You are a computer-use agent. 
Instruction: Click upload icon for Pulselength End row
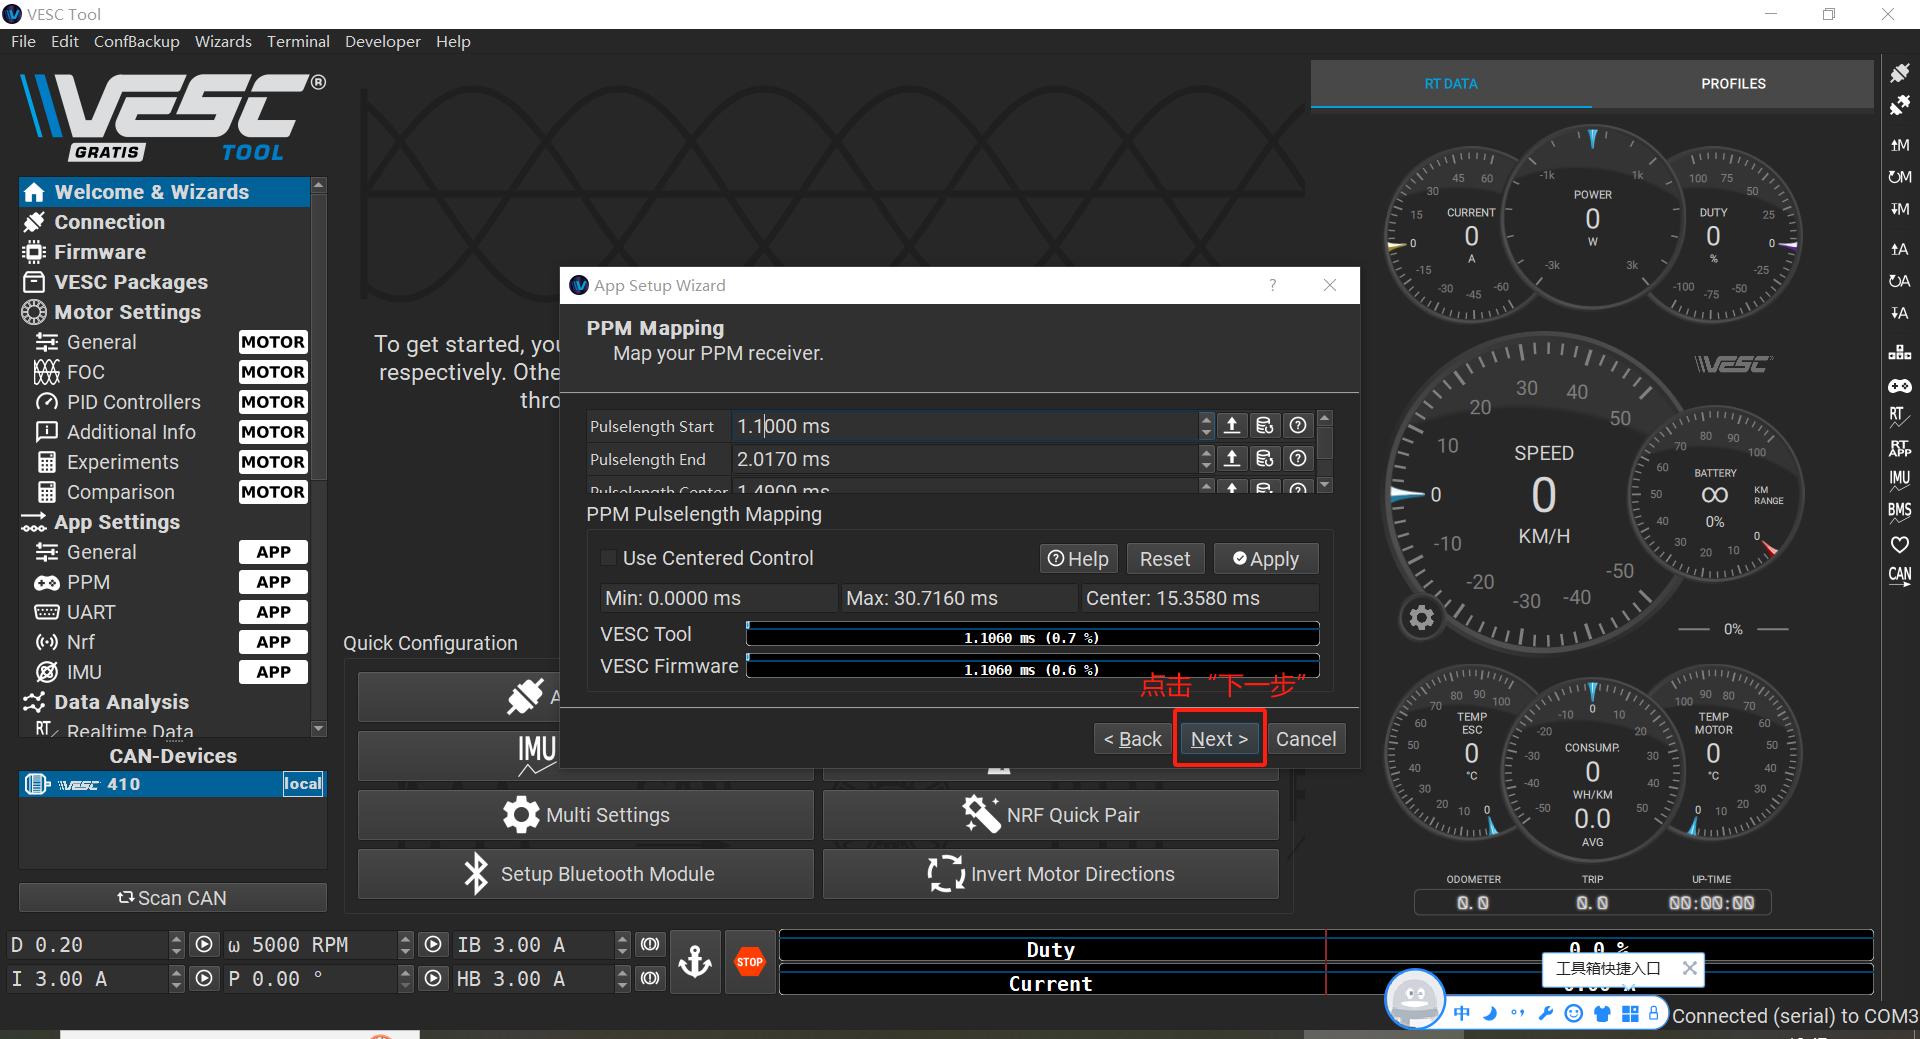click(1232, 459)
